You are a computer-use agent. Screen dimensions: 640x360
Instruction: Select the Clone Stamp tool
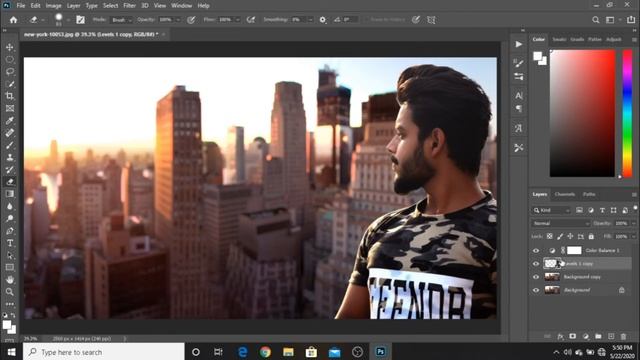(9, 158)
